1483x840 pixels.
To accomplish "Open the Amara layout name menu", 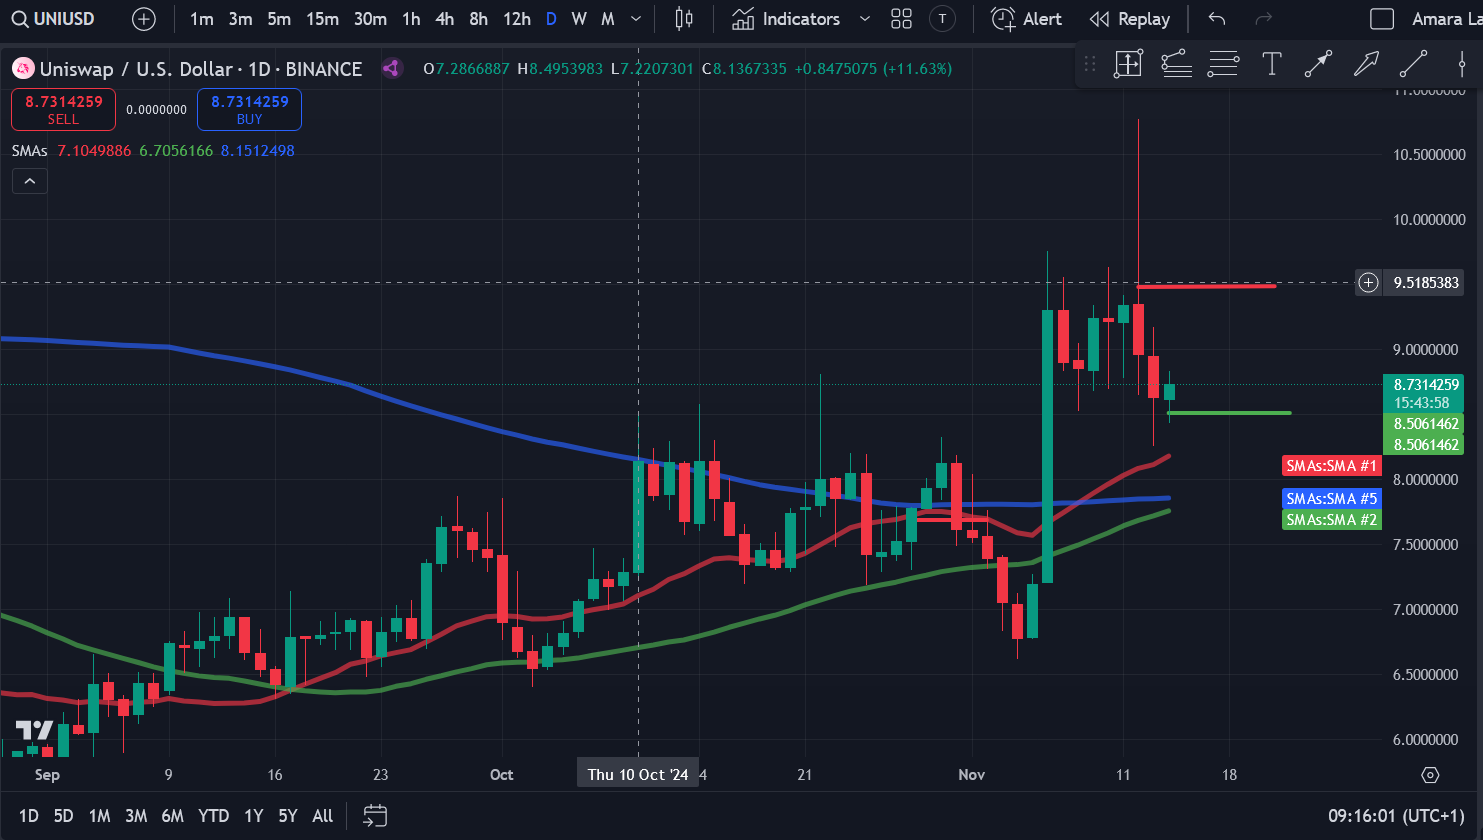I will (1446, 19).
